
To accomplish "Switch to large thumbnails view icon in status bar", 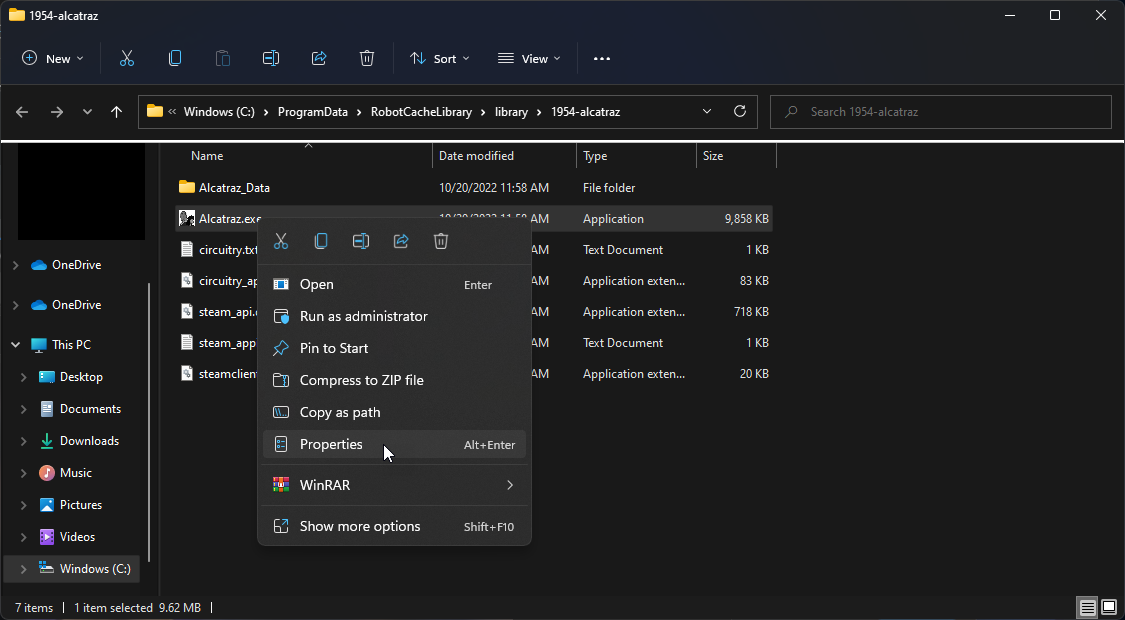I will coord(1108,608).
